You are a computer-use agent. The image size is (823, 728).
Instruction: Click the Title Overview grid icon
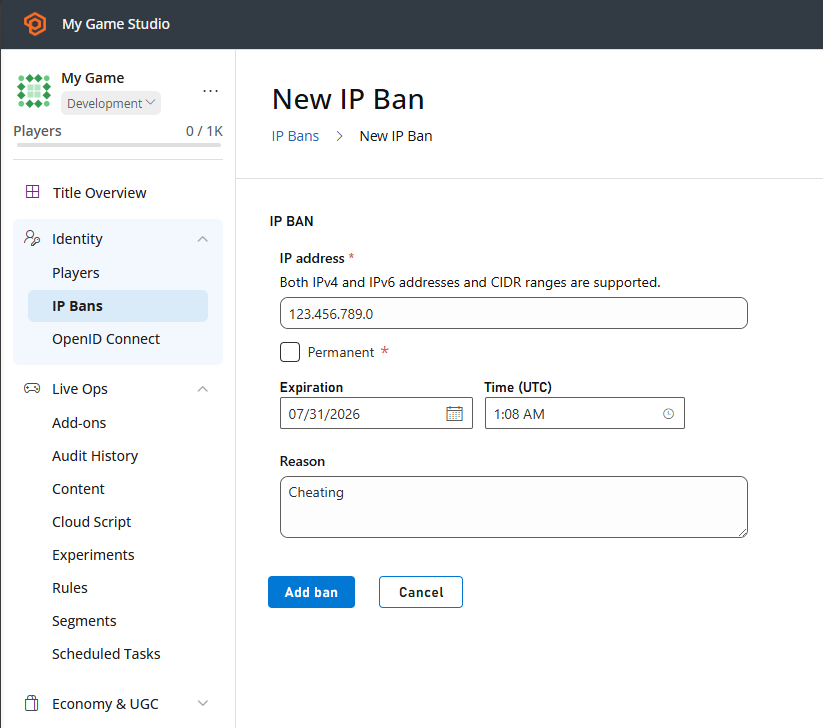[x=33, y=192]
